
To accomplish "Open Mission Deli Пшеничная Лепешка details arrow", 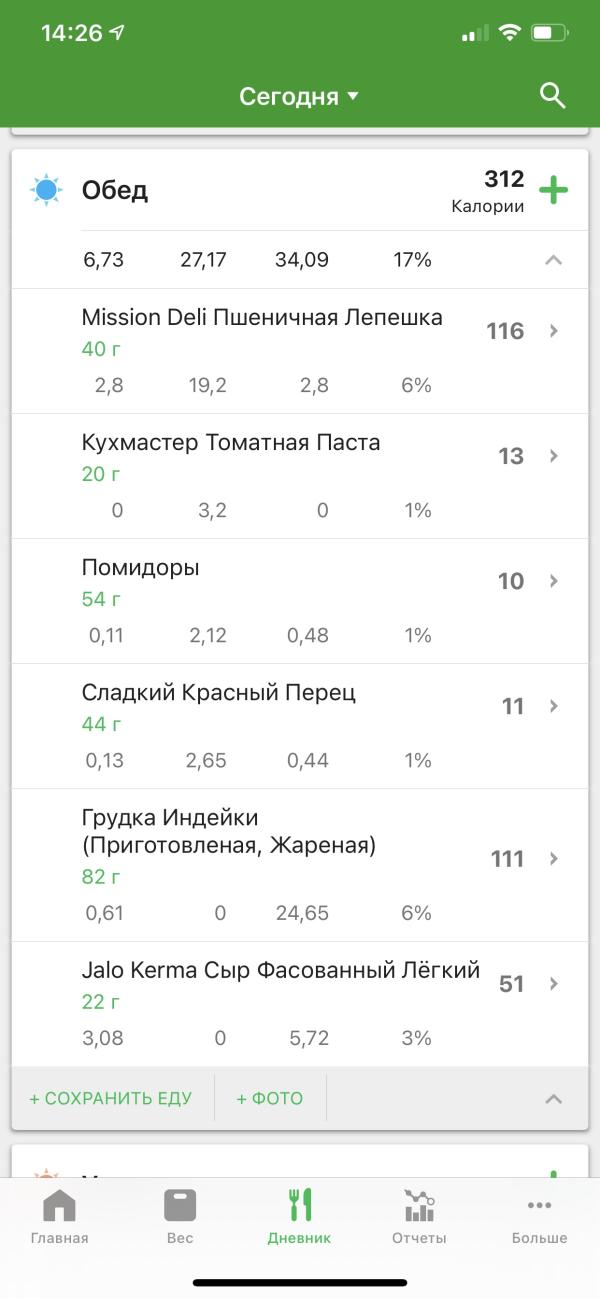I will 554,331.
